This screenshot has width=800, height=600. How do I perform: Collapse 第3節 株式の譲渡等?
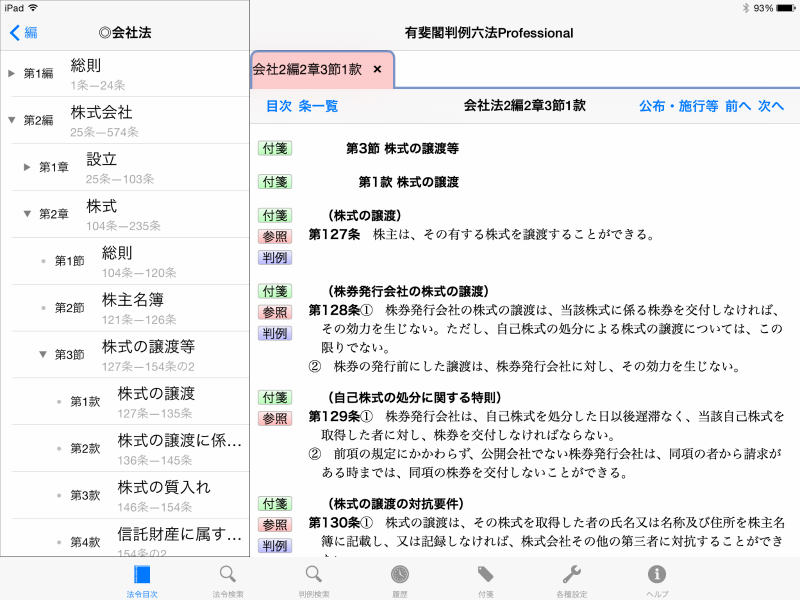pos(43,355)
